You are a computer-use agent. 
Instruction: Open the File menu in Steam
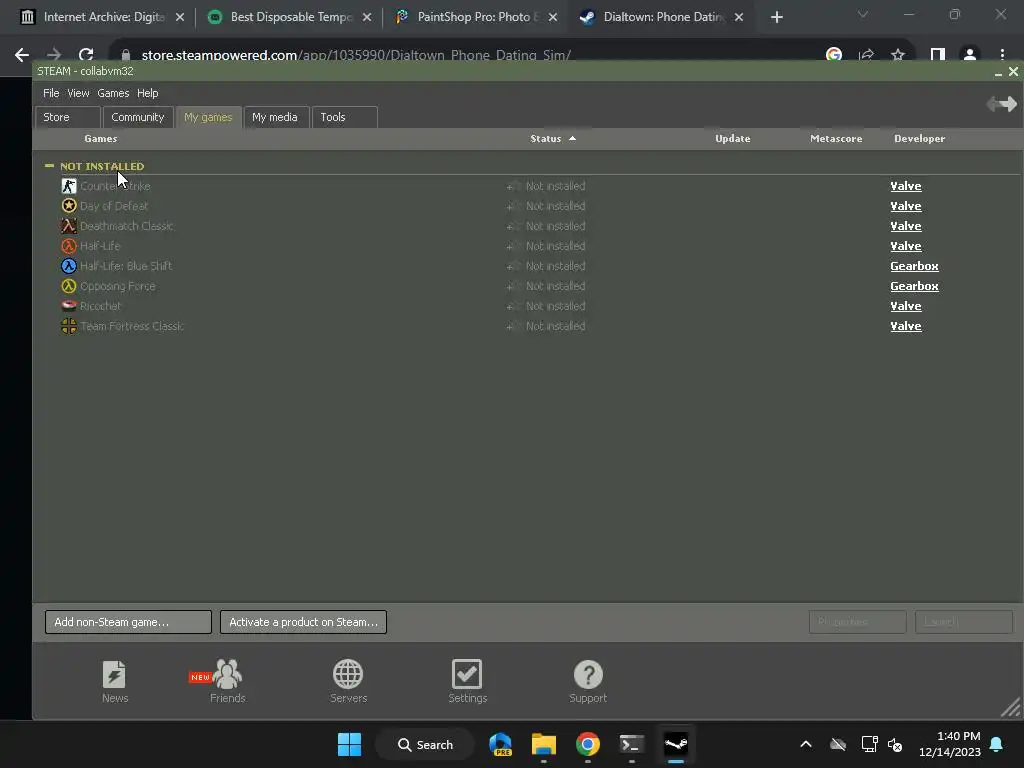(51, 93)
